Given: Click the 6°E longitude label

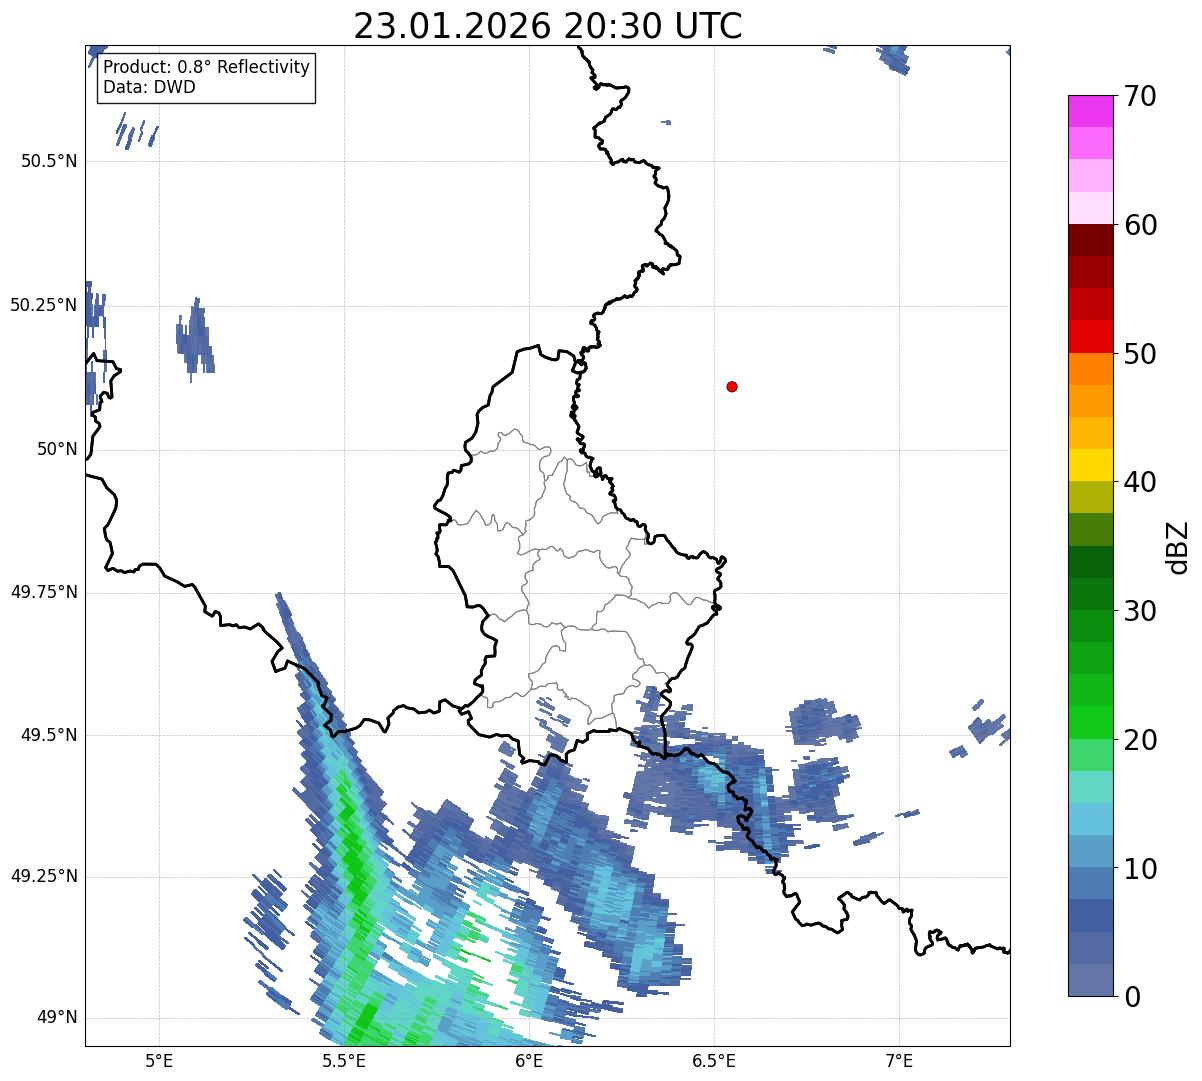Looking at the screenshot, I should click(x=529, y=1060).
